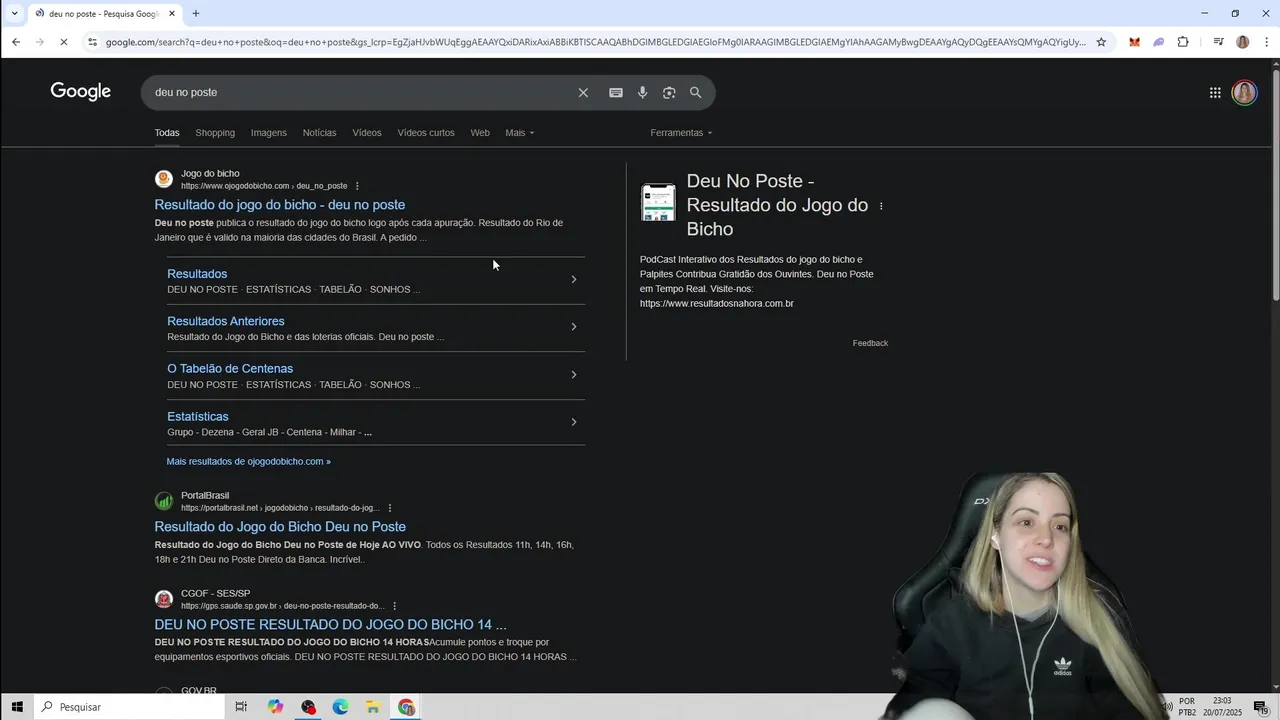Select the 'Todas' results tab
Image resolution: width=1280 pixels, height=720 pixels.
[167, 133]
